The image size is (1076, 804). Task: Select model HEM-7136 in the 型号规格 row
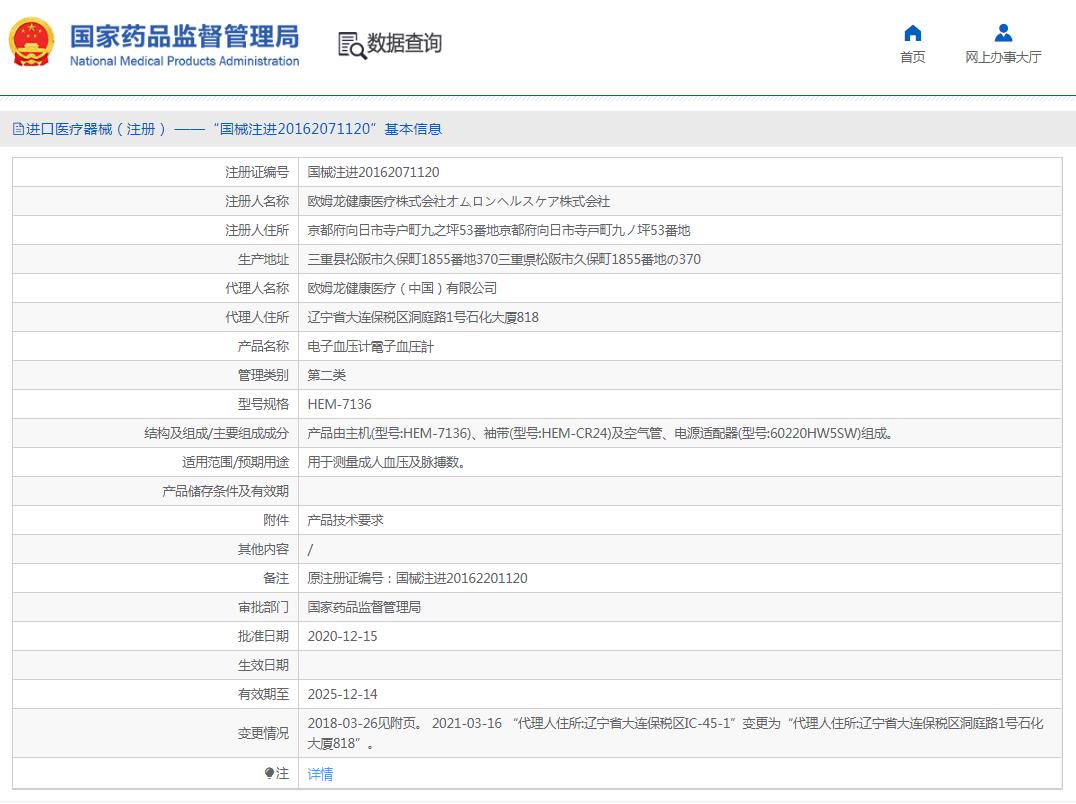[339, 404]
